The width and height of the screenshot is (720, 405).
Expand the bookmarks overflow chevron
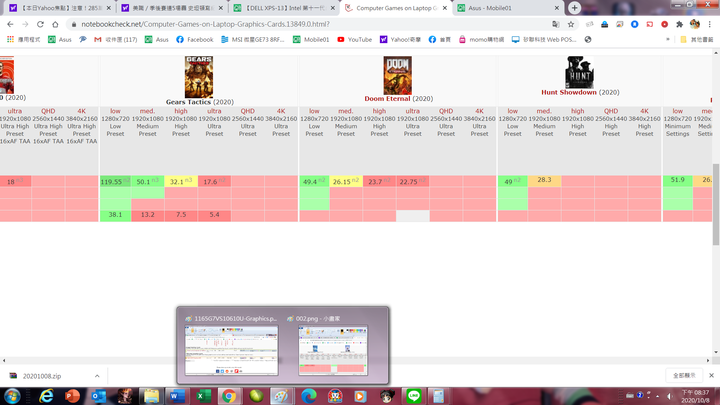coord(668,39)
